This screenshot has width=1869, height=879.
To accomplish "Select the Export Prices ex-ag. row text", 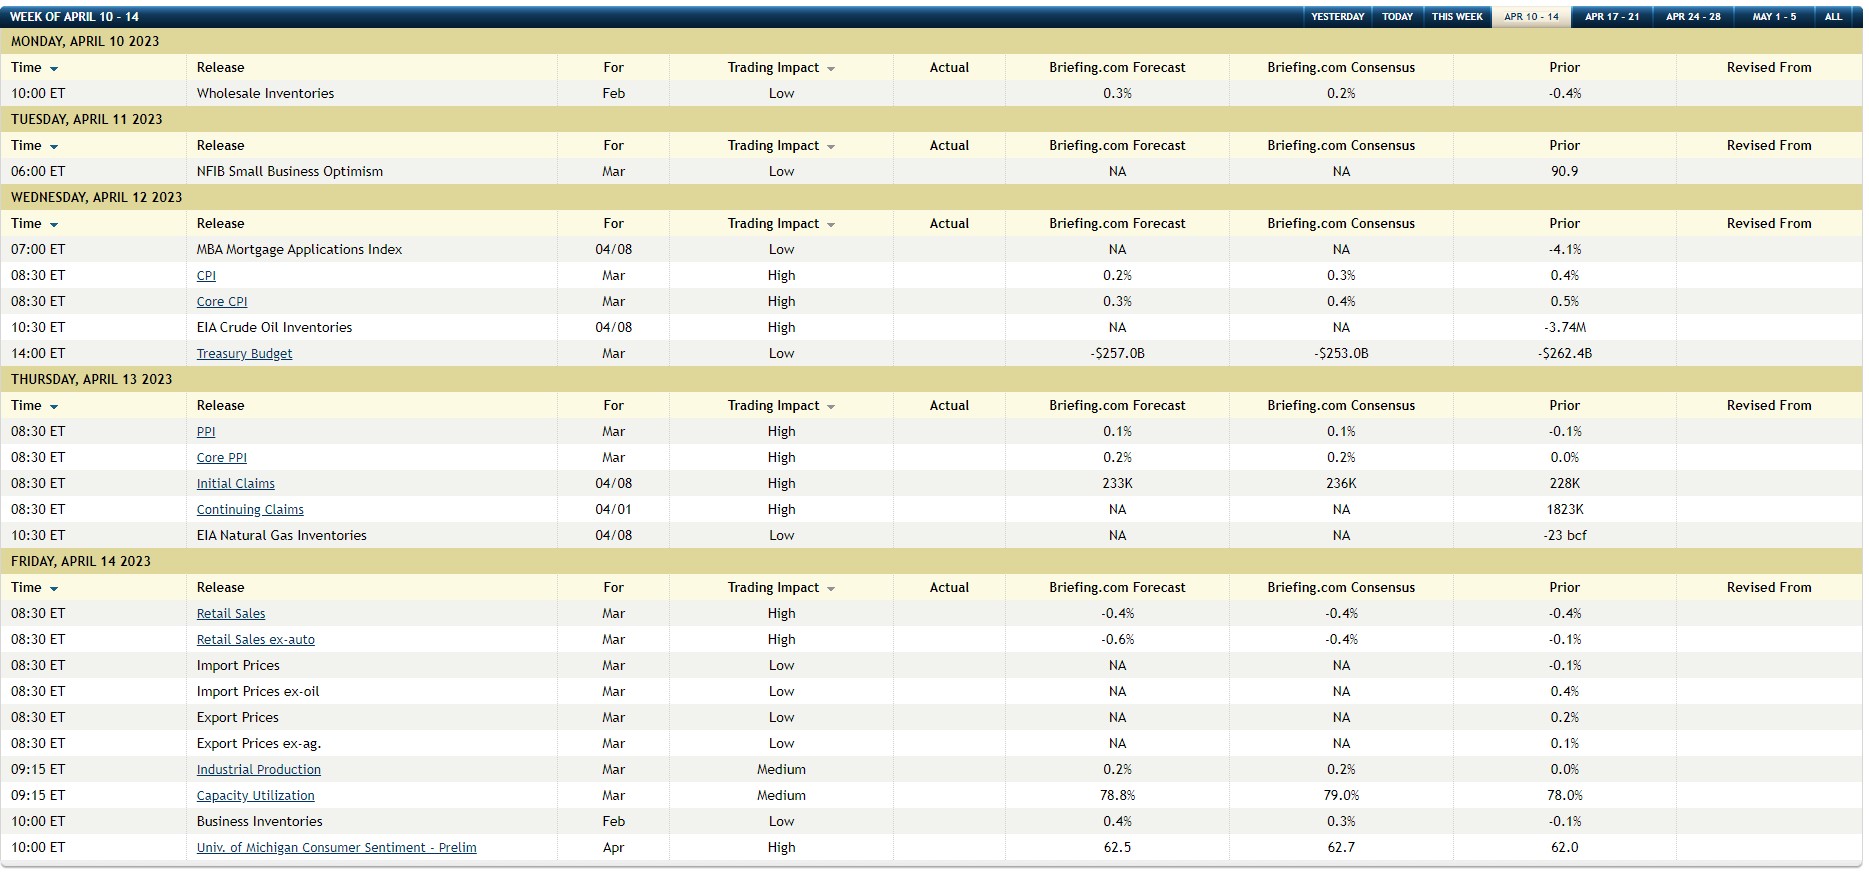I will tap(259, 743).
